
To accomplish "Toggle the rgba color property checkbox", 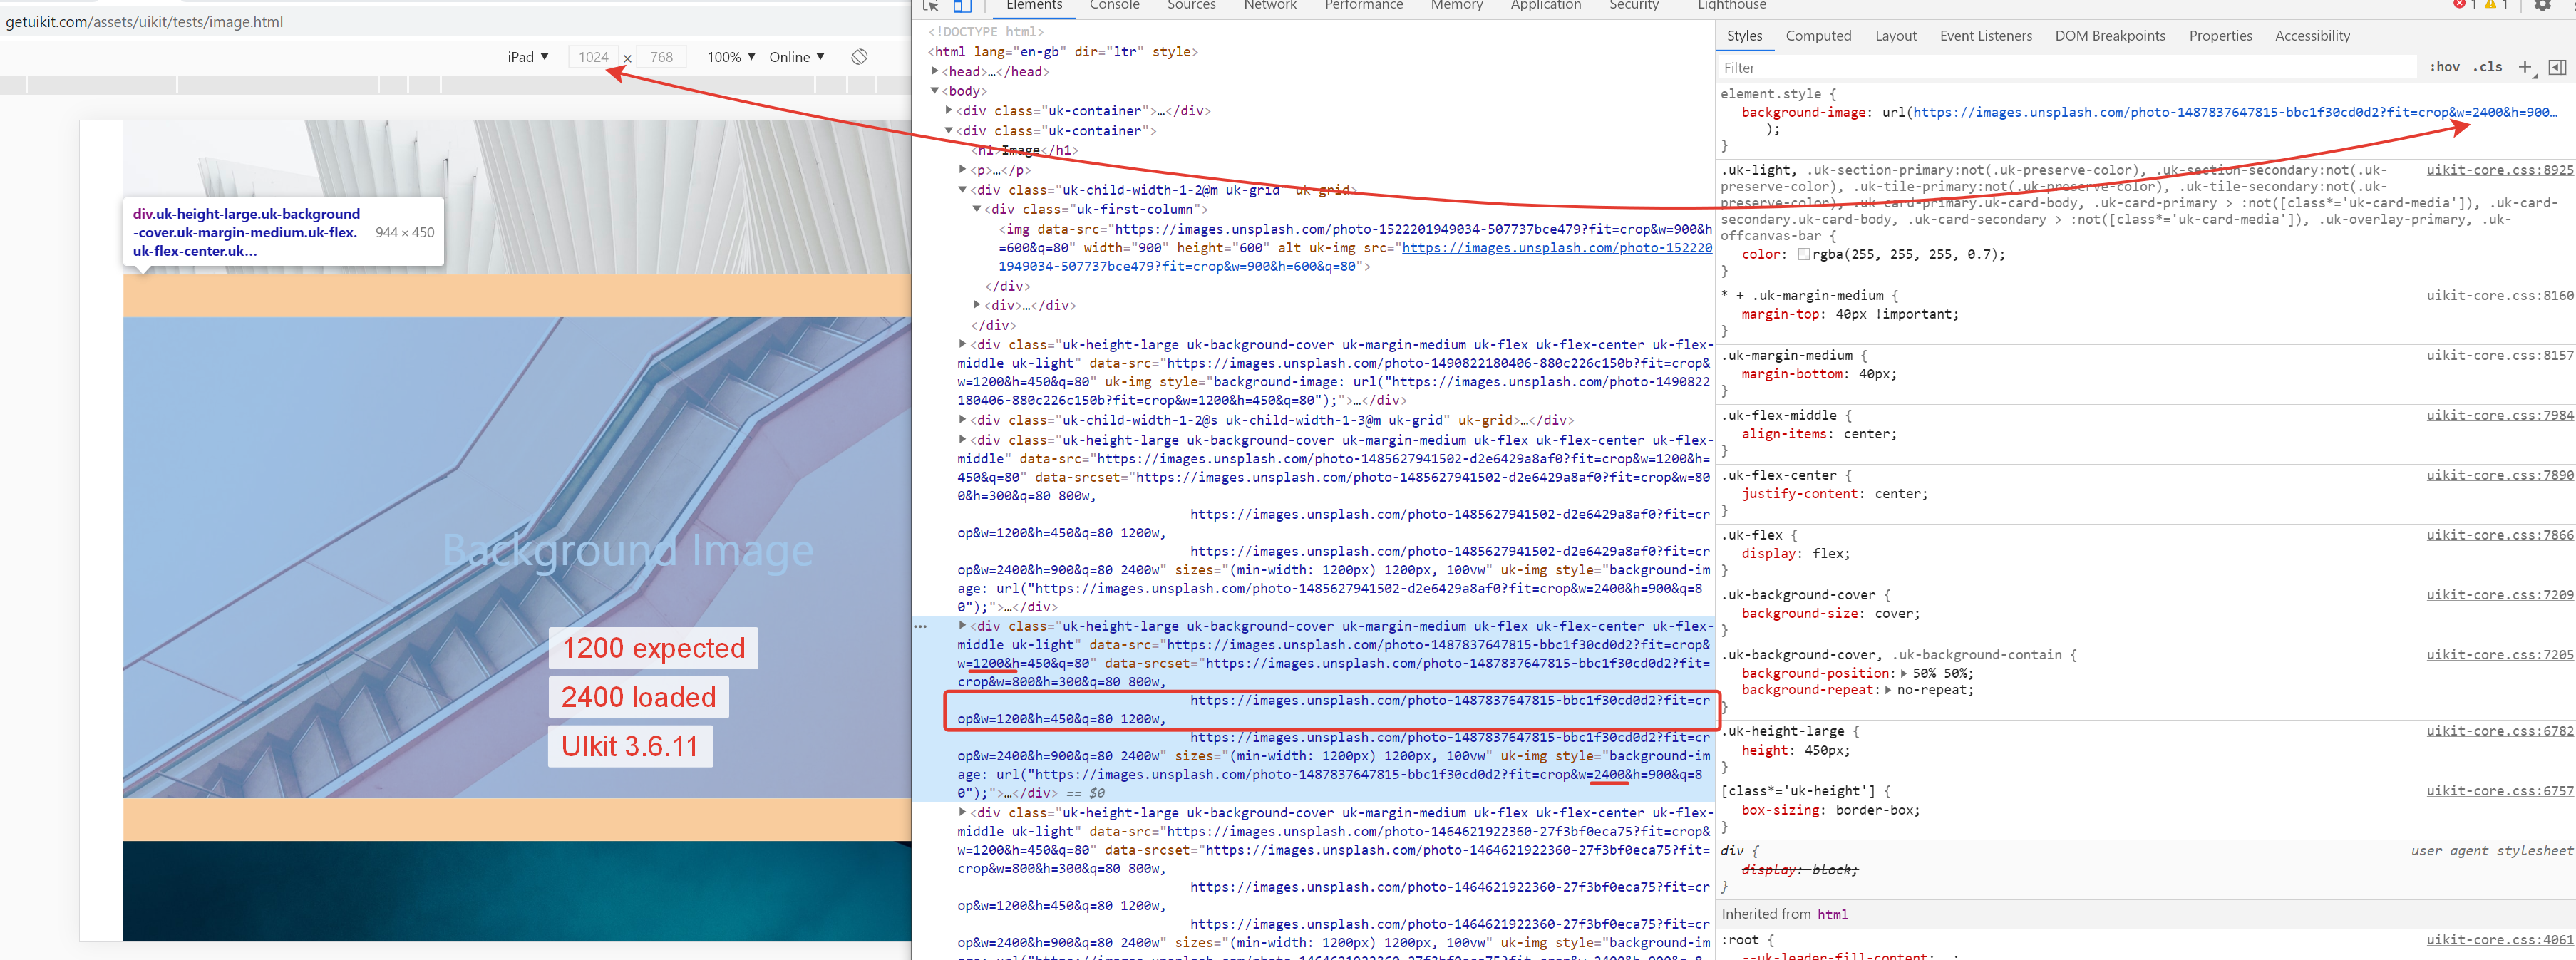I will pos(1804,254).
